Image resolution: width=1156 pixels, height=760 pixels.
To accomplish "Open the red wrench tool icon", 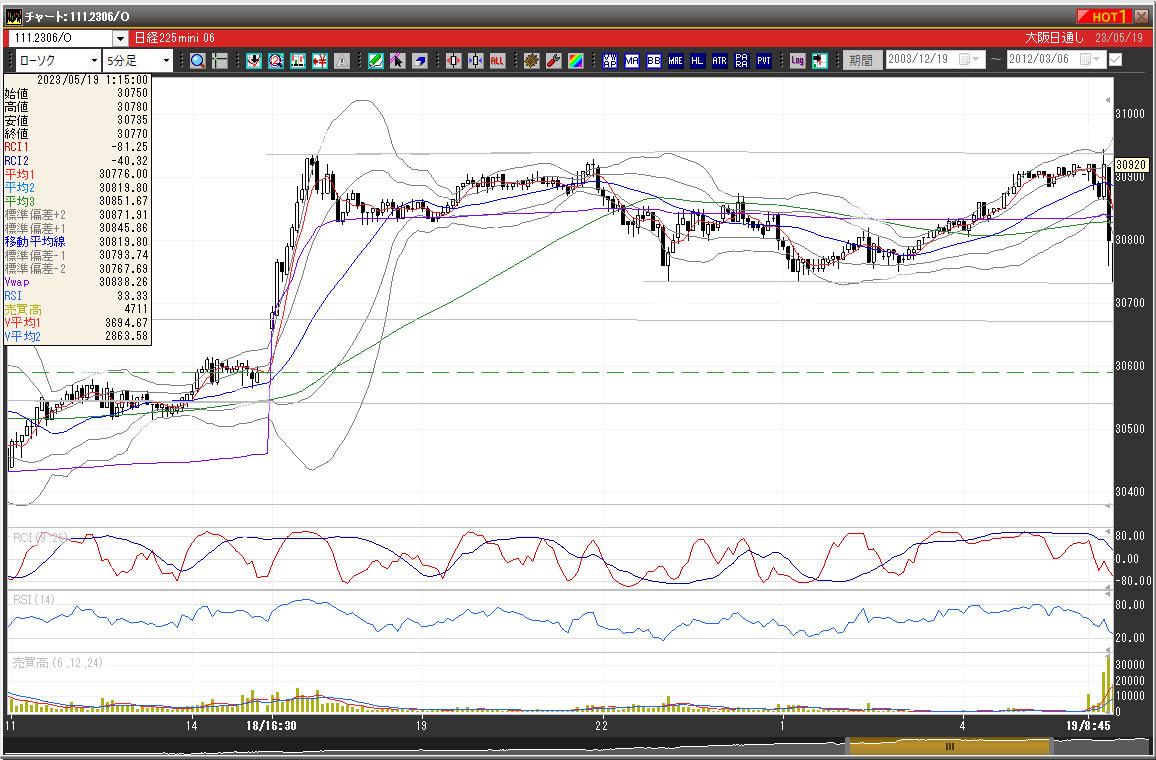I will (x=554, y=60).
